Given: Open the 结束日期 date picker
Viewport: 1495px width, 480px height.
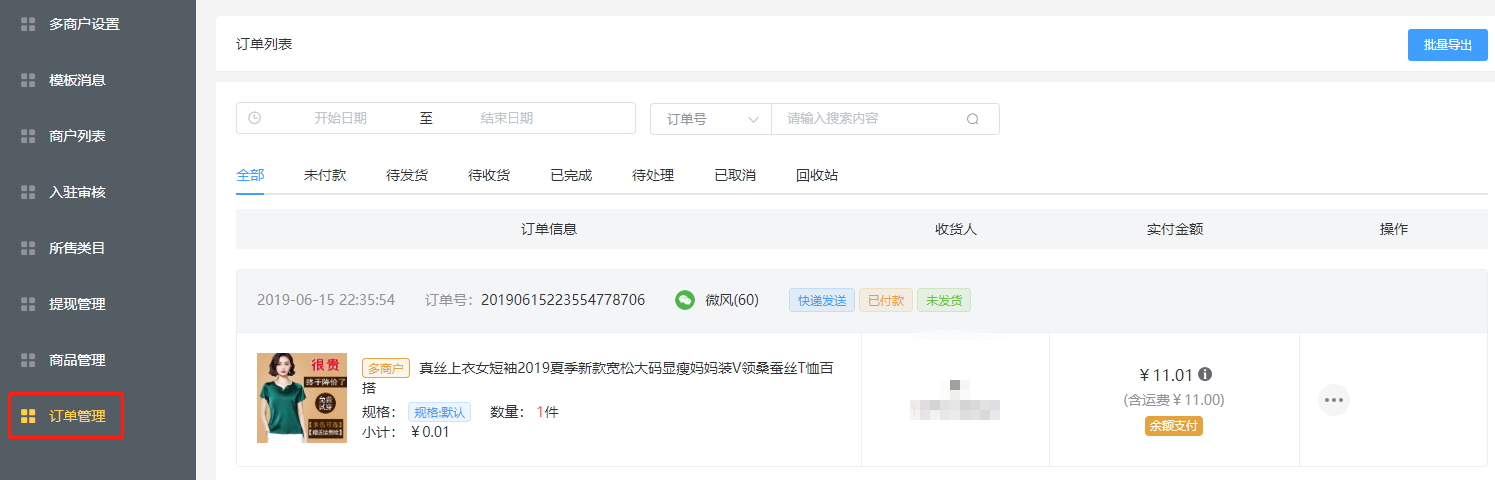Looking at the screenshot, I should click(x=506, y=118).
